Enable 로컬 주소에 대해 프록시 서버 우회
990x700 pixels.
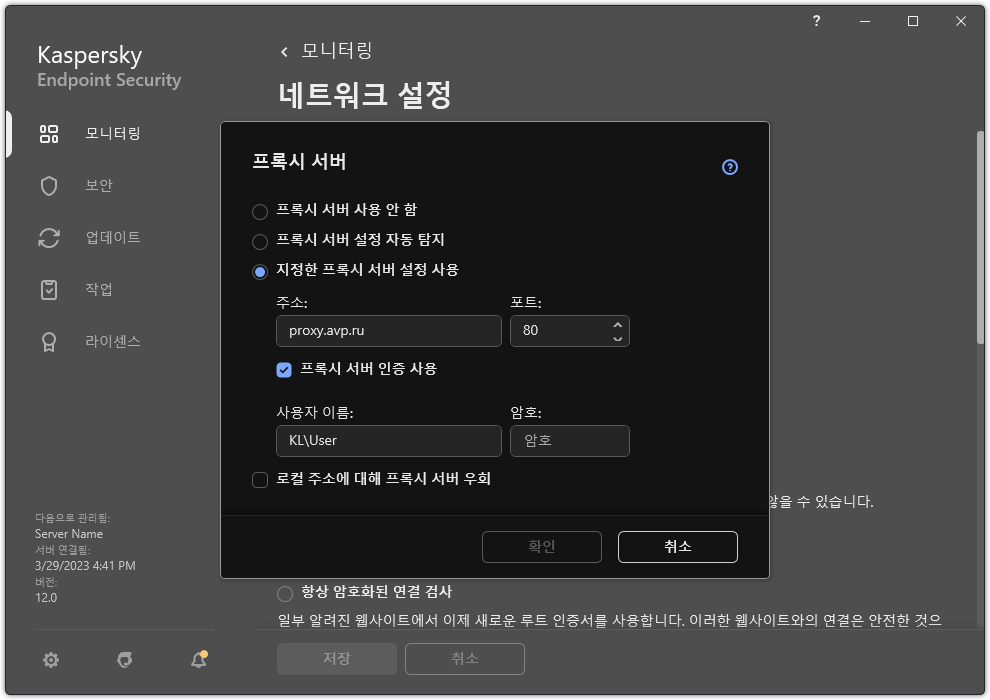point(258,480)
